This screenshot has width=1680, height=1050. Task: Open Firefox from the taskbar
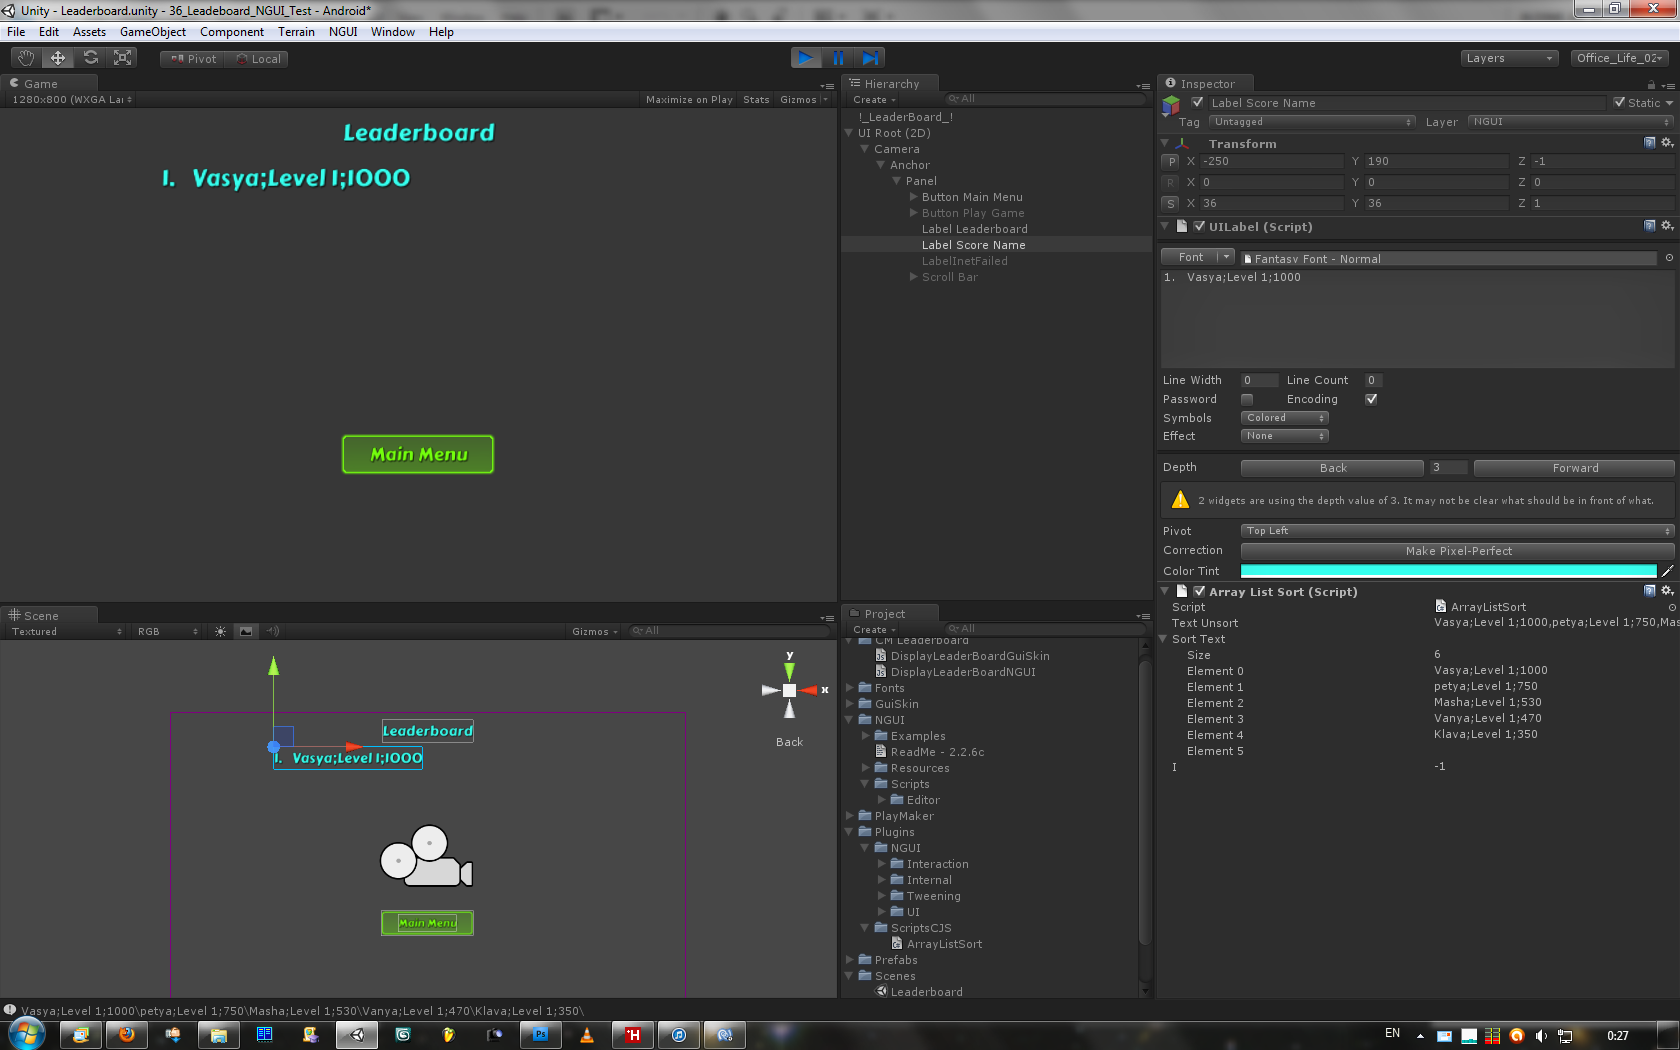pos(127,1035)
